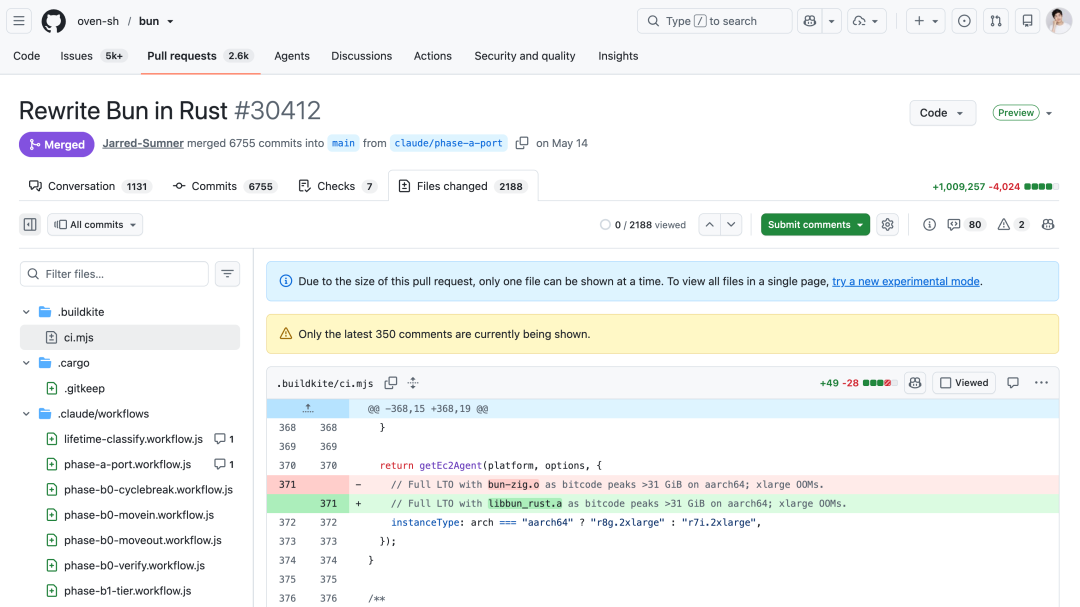Mark ci.mjs as Viewed
This screenshot has width=1080, height=607.
coord(964,382)
